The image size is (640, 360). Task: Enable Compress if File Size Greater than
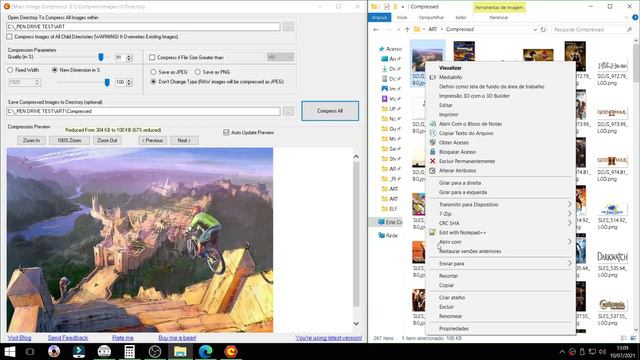click(152, 58)
